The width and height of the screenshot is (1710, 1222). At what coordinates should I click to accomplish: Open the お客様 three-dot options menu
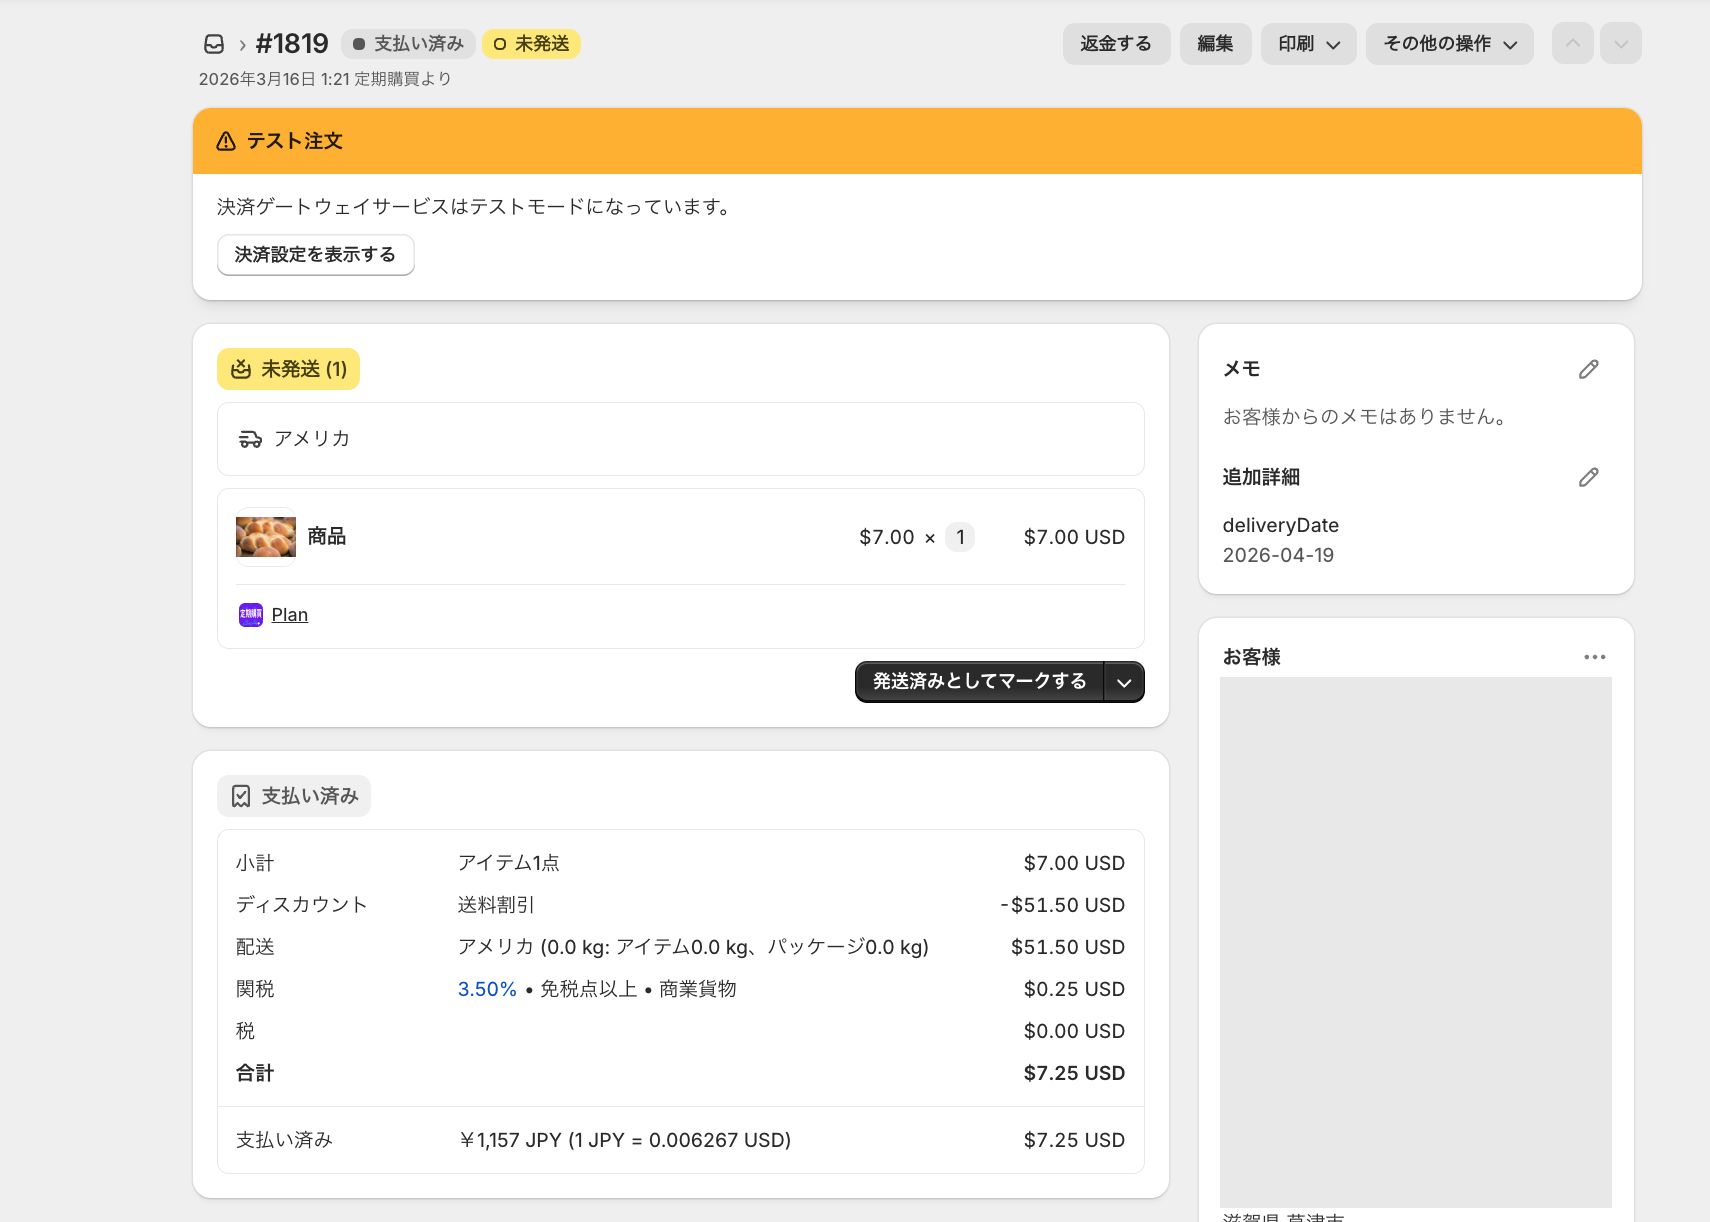[1594, 657]
